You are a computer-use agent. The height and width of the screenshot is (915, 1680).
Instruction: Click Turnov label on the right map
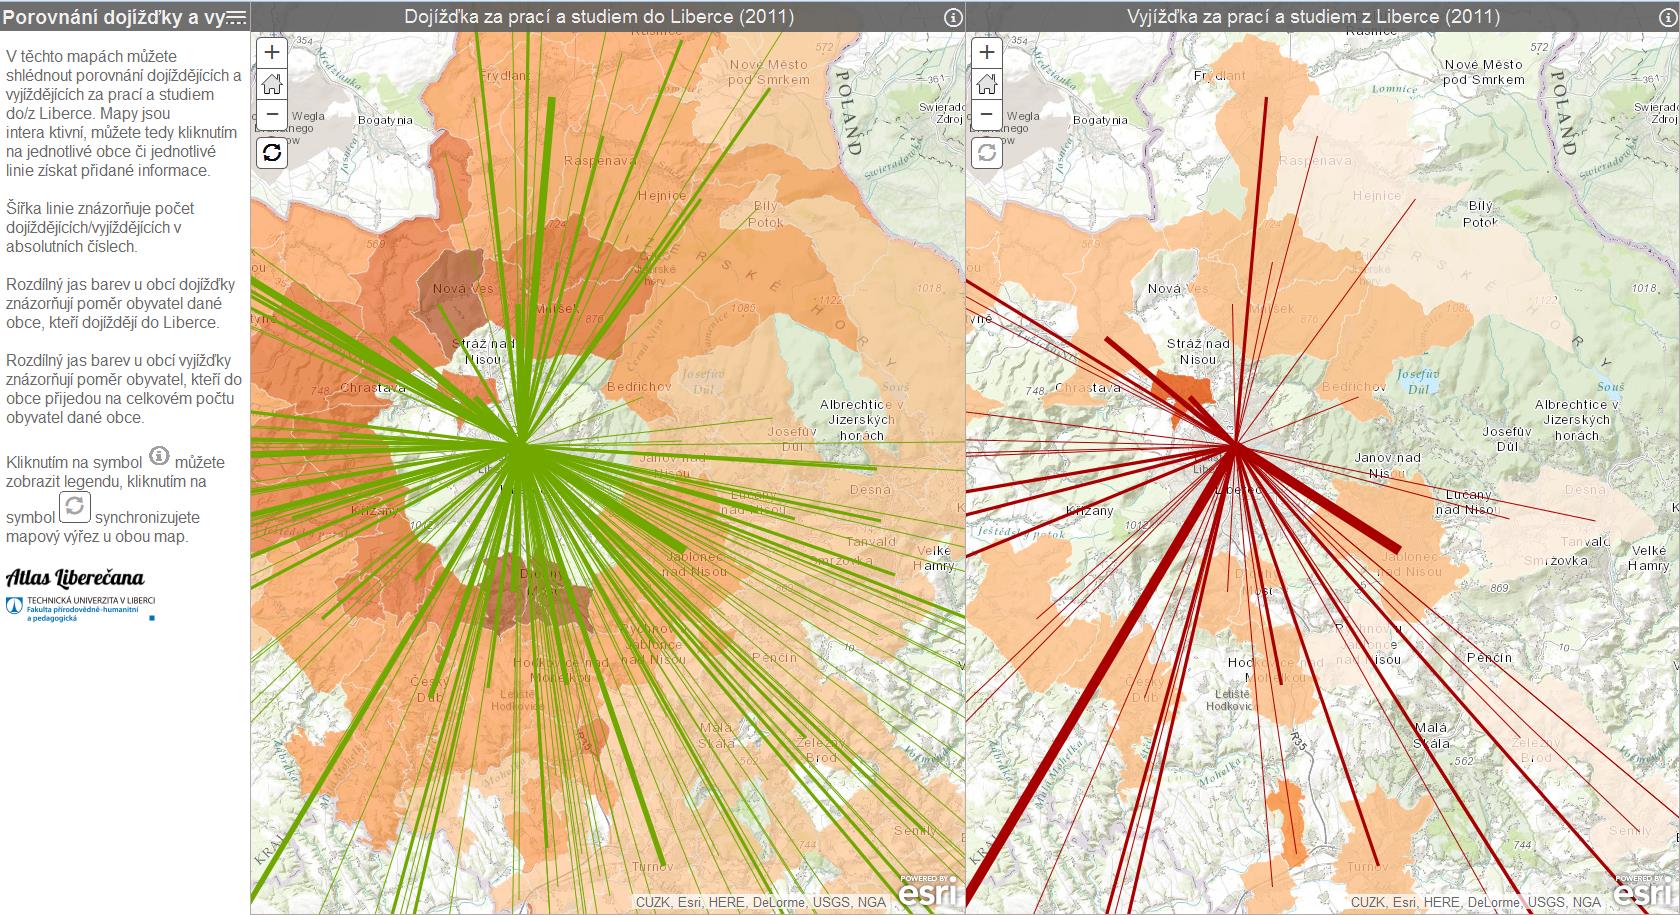(1367, 866)
